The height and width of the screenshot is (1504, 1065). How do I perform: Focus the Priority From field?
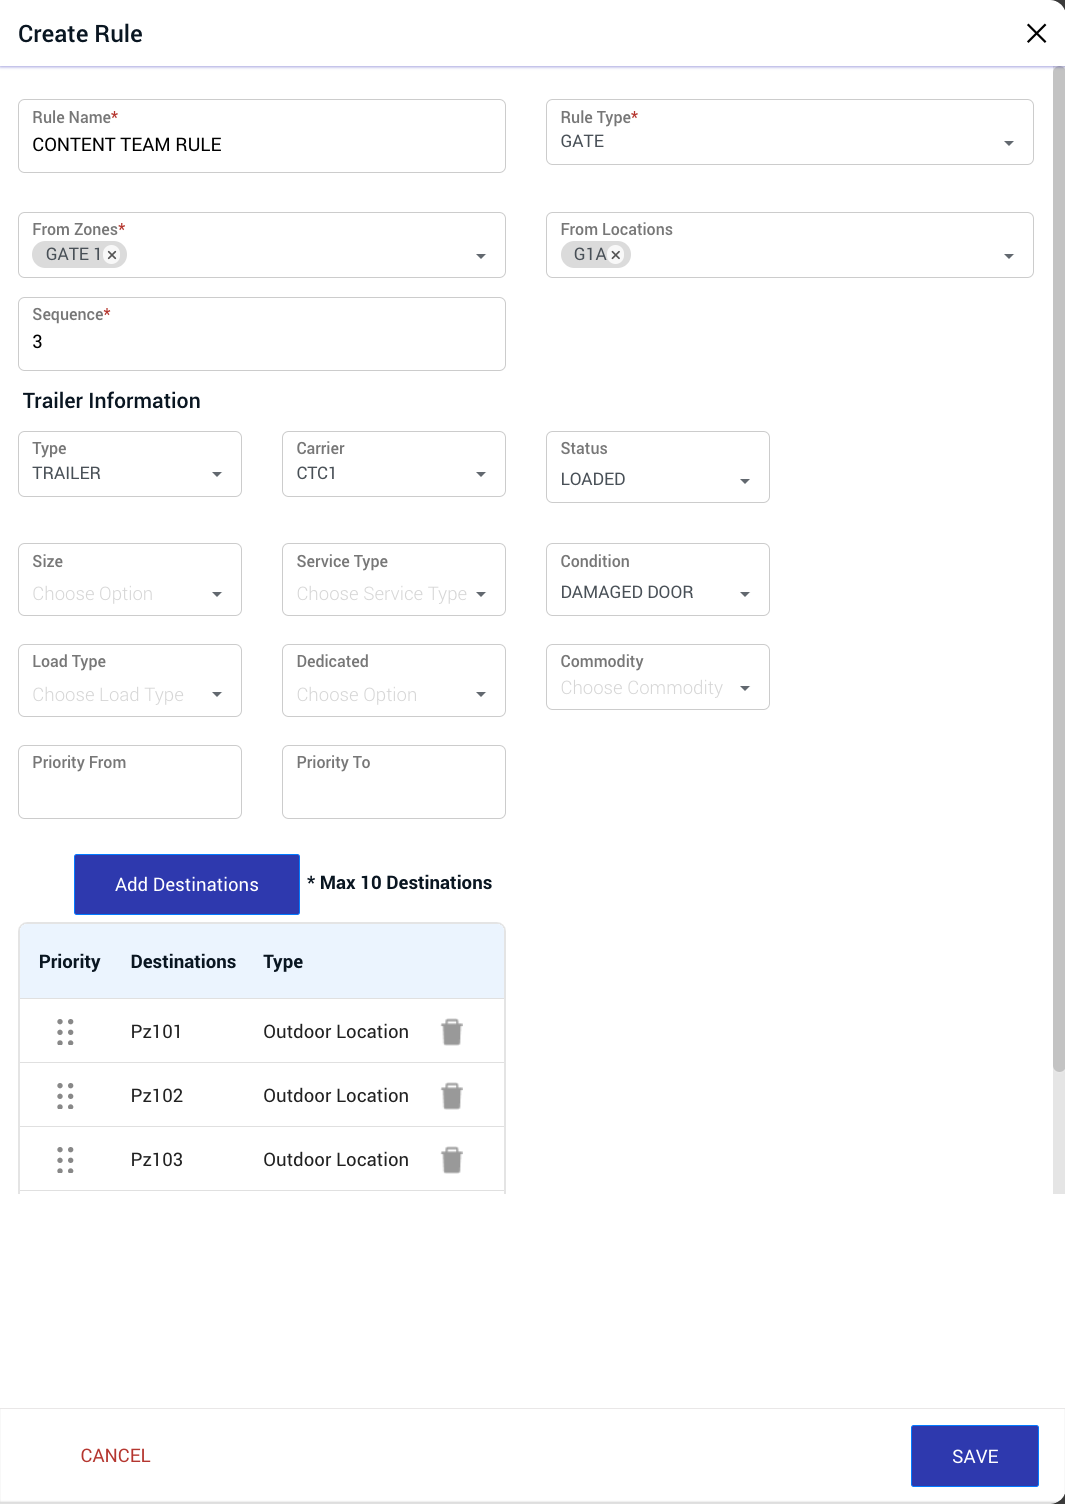(x=130, y=782)
